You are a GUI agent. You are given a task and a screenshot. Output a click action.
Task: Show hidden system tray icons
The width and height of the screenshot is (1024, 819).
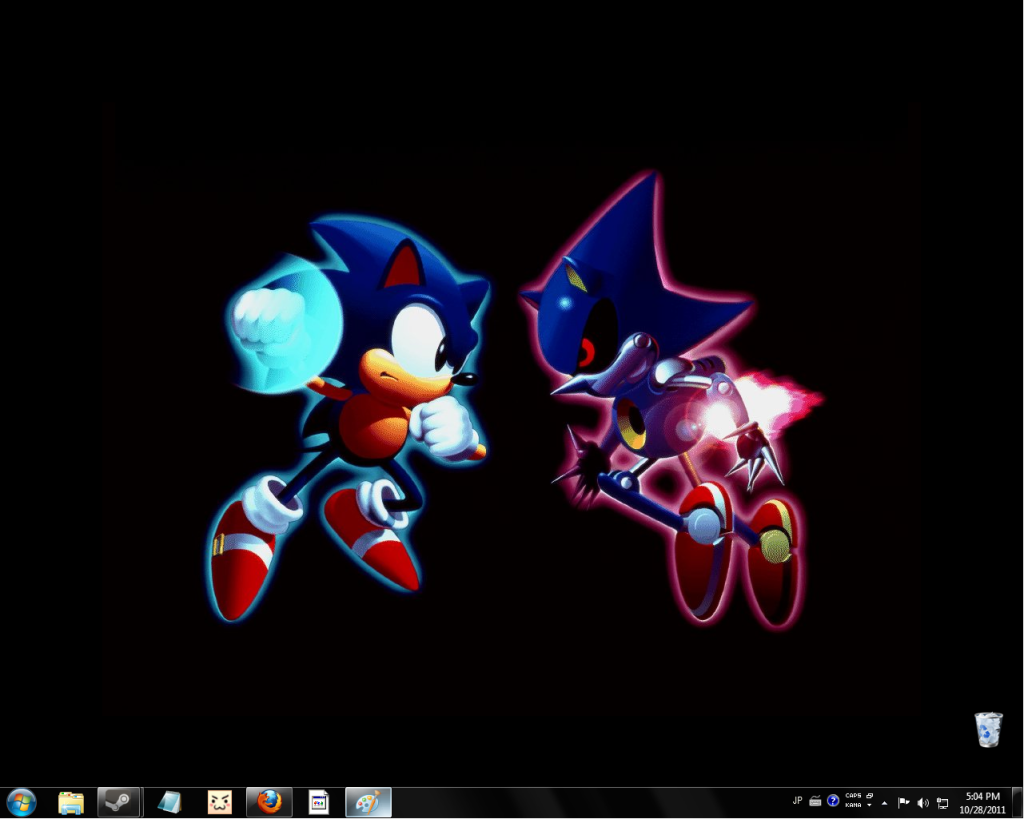click(x=884, y=802)
